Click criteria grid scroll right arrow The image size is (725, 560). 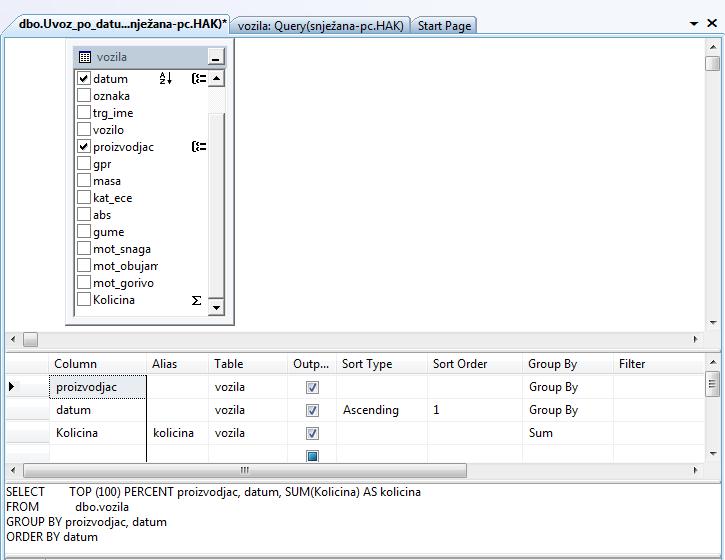(x=695, y=470)
